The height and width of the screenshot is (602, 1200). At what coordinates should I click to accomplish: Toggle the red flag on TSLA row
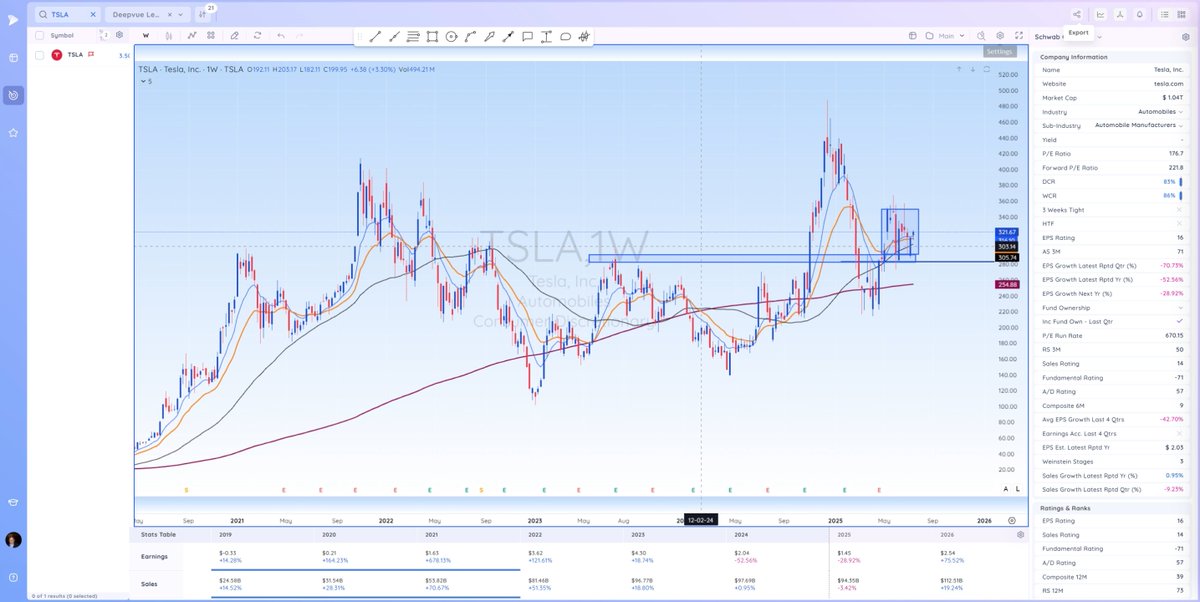91,55
